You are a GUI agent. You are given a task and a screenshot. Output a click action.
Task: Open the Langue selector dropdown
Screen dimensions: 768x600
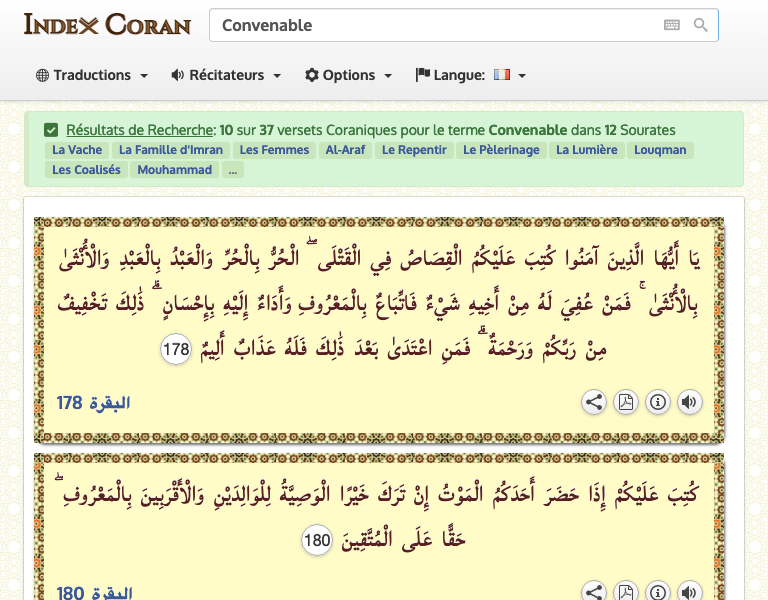pyautogui.click(x=470, y=75)
